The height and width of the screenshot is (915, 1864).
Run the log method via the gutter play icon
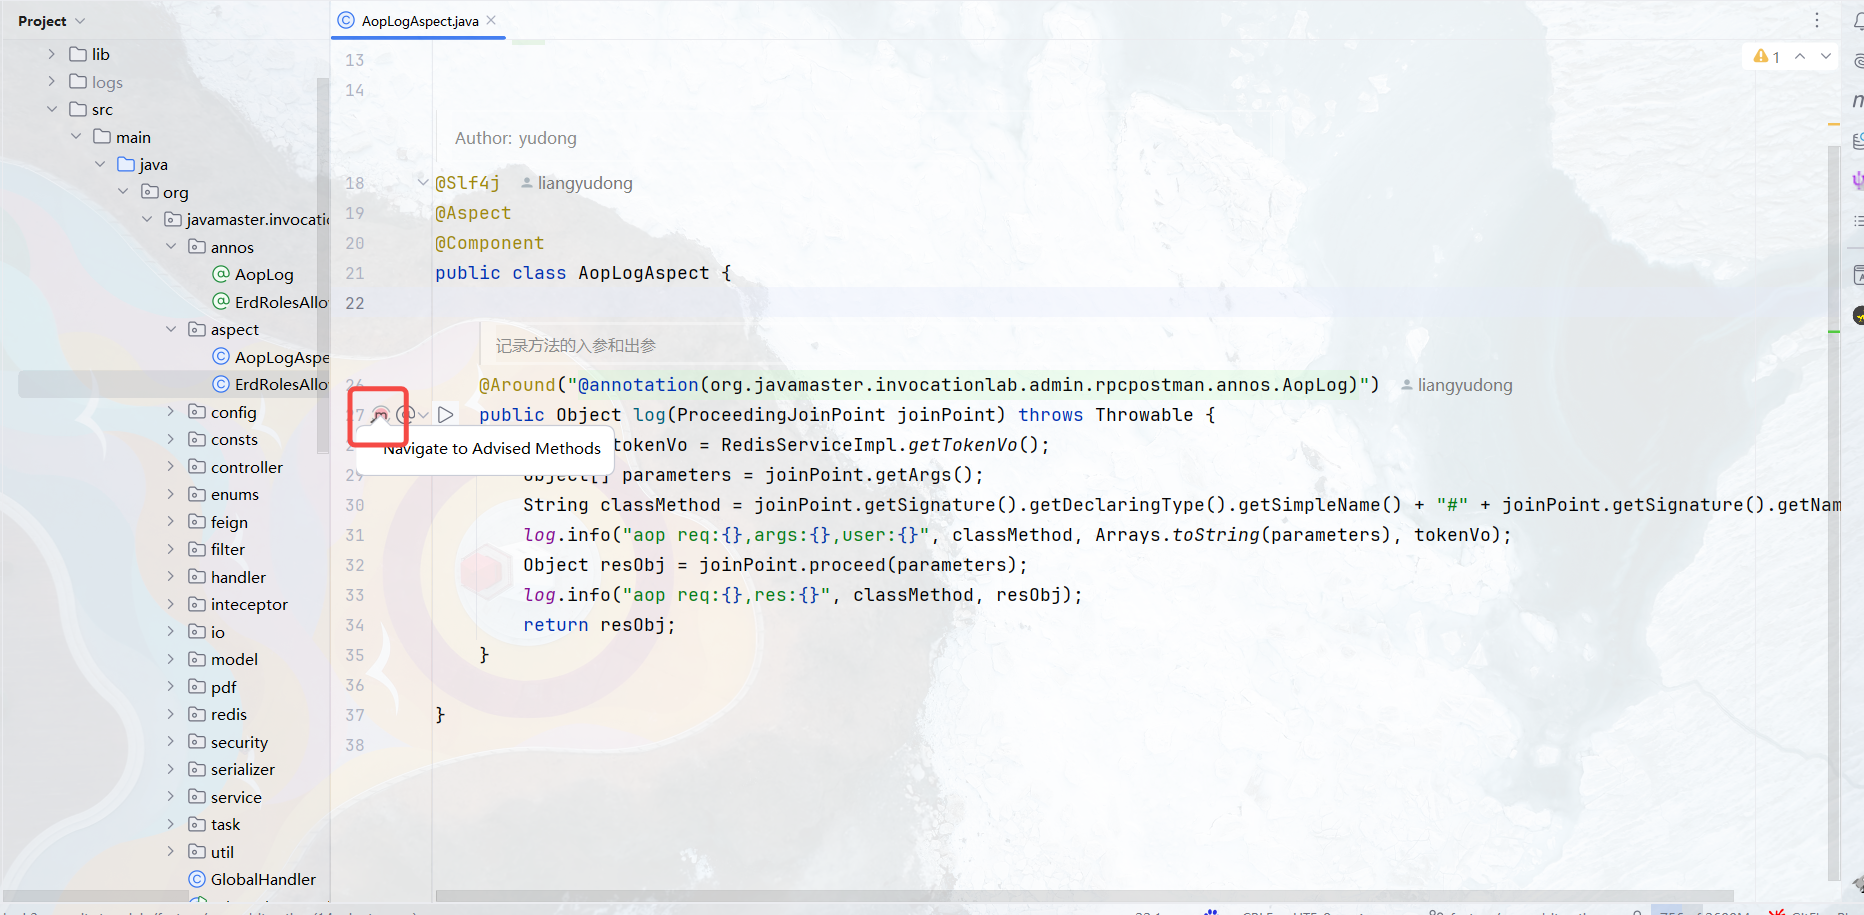pos(446,413)
